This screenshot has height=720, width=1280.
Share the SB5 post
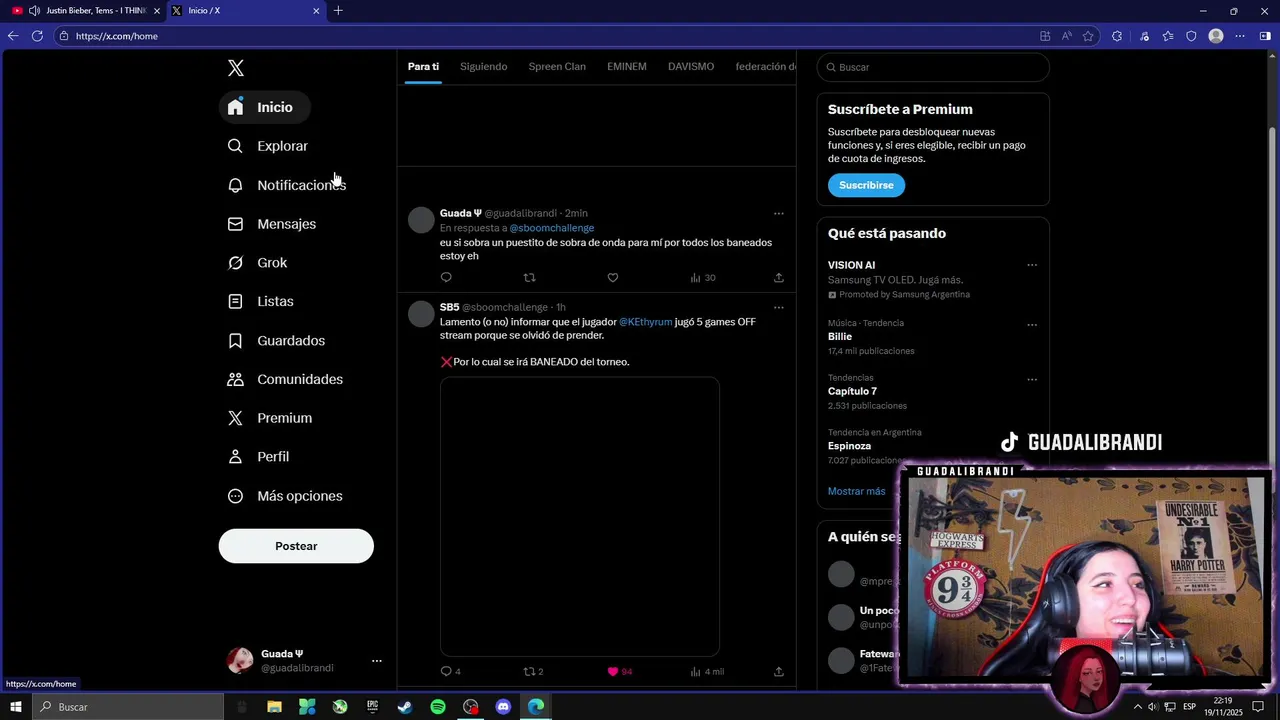coord(779,671)
